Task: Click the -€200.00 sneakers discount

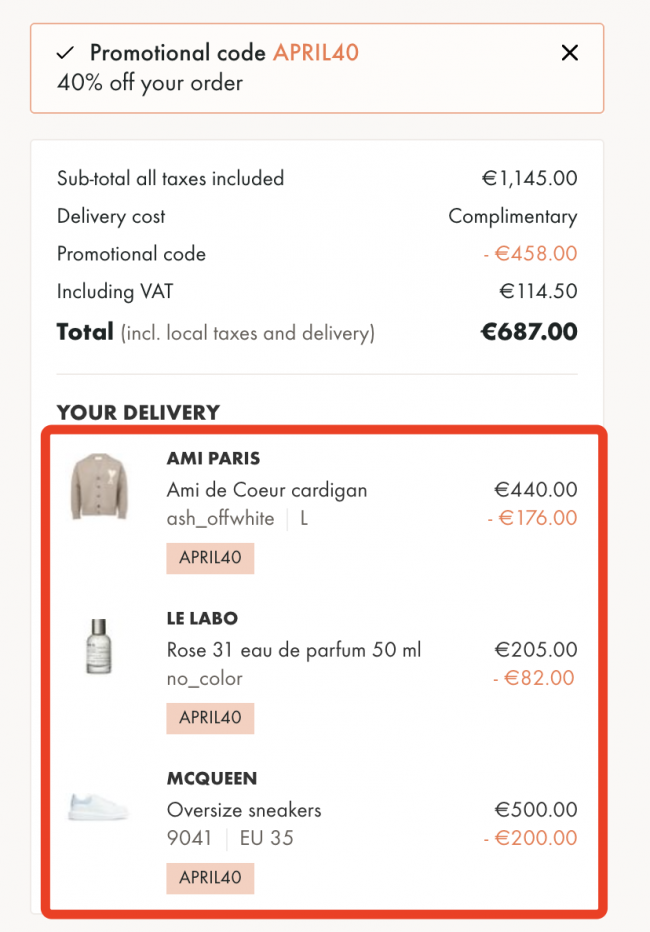Action: pyautogui.click(x=530, y=838)
